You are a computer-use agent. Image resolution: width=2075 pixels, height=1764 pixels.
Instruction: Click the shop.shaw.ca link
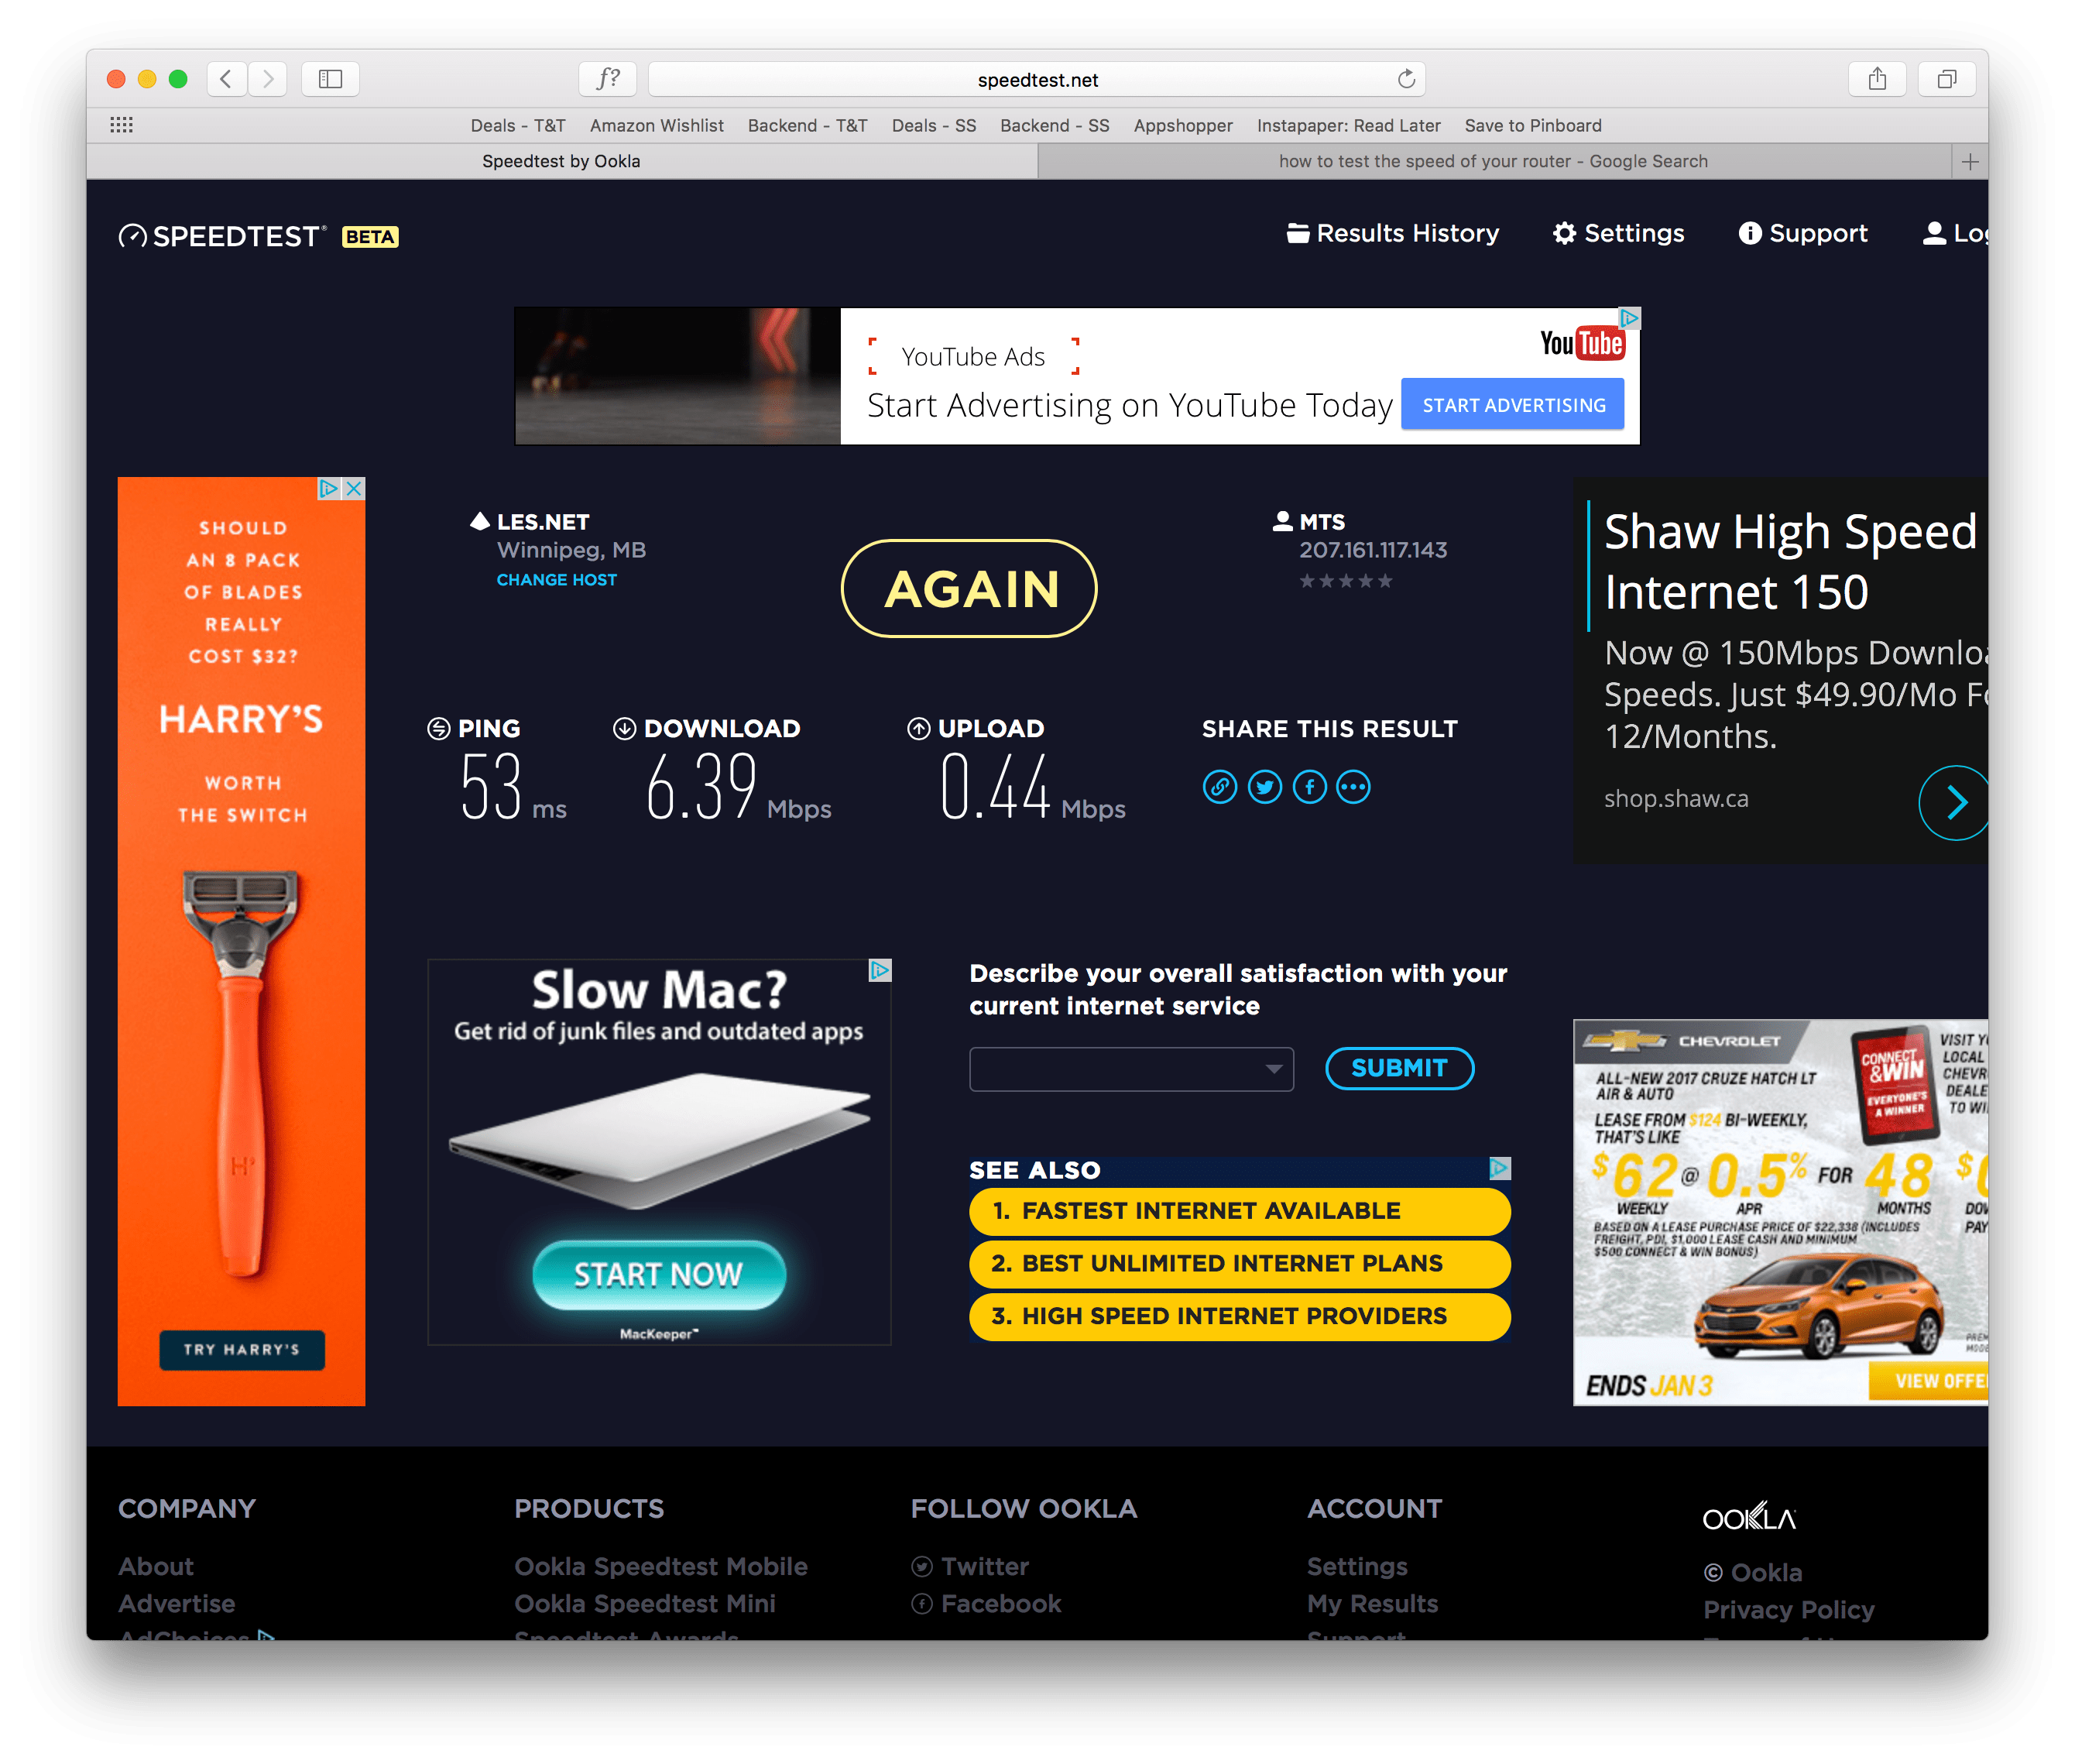coord(1676,798)
